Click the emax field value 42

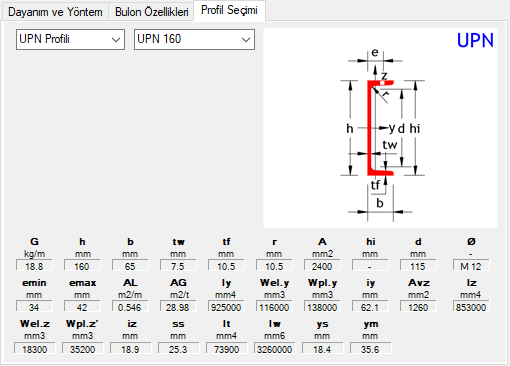tap(82, 307)
